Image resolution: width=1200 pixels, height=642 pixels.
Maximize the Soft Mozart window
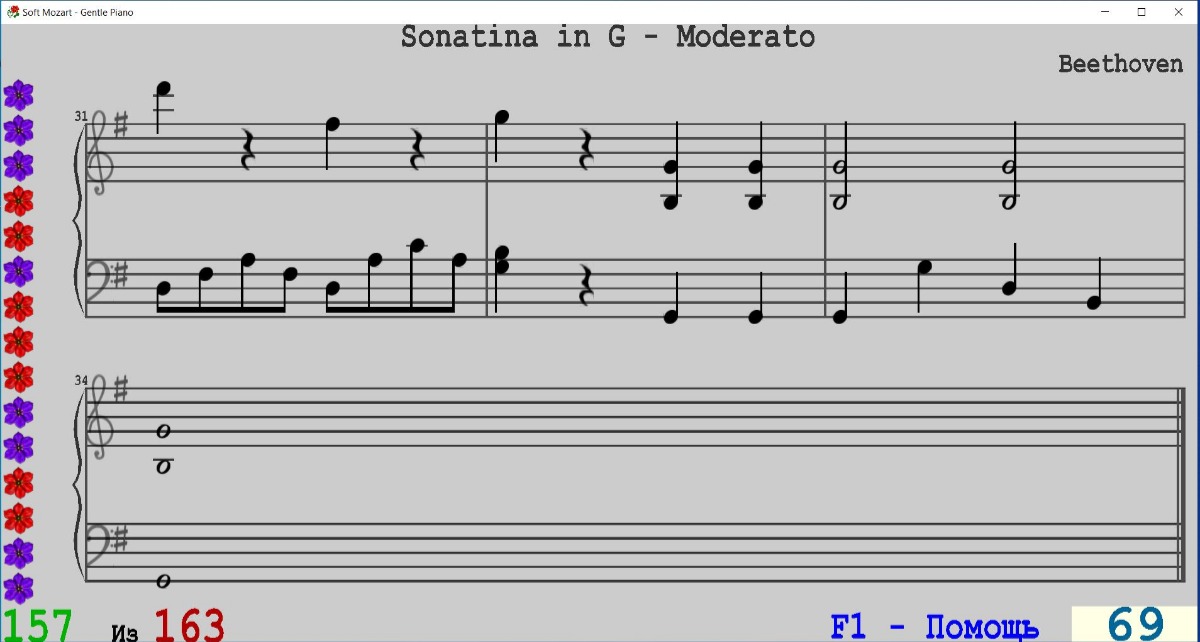pos(1141,12)
